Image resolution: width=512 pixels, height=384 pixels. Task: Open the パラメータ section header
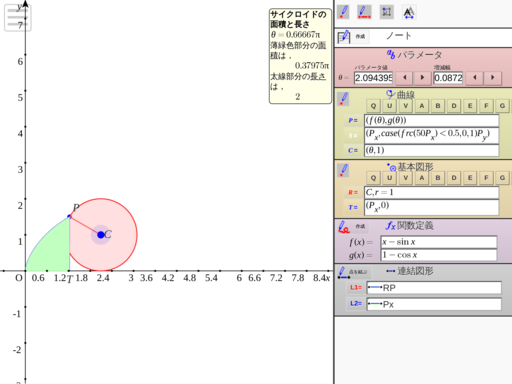point(414,55)
